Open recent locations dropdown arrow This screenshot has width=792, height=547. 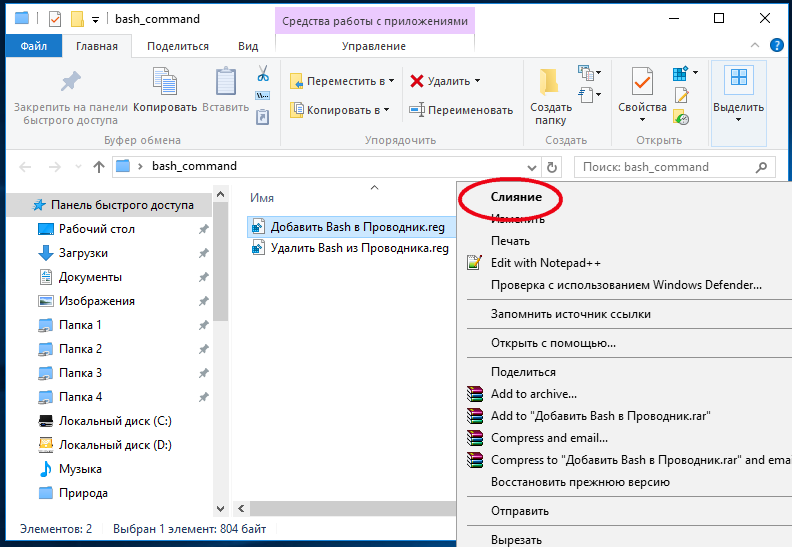point(78,167)
